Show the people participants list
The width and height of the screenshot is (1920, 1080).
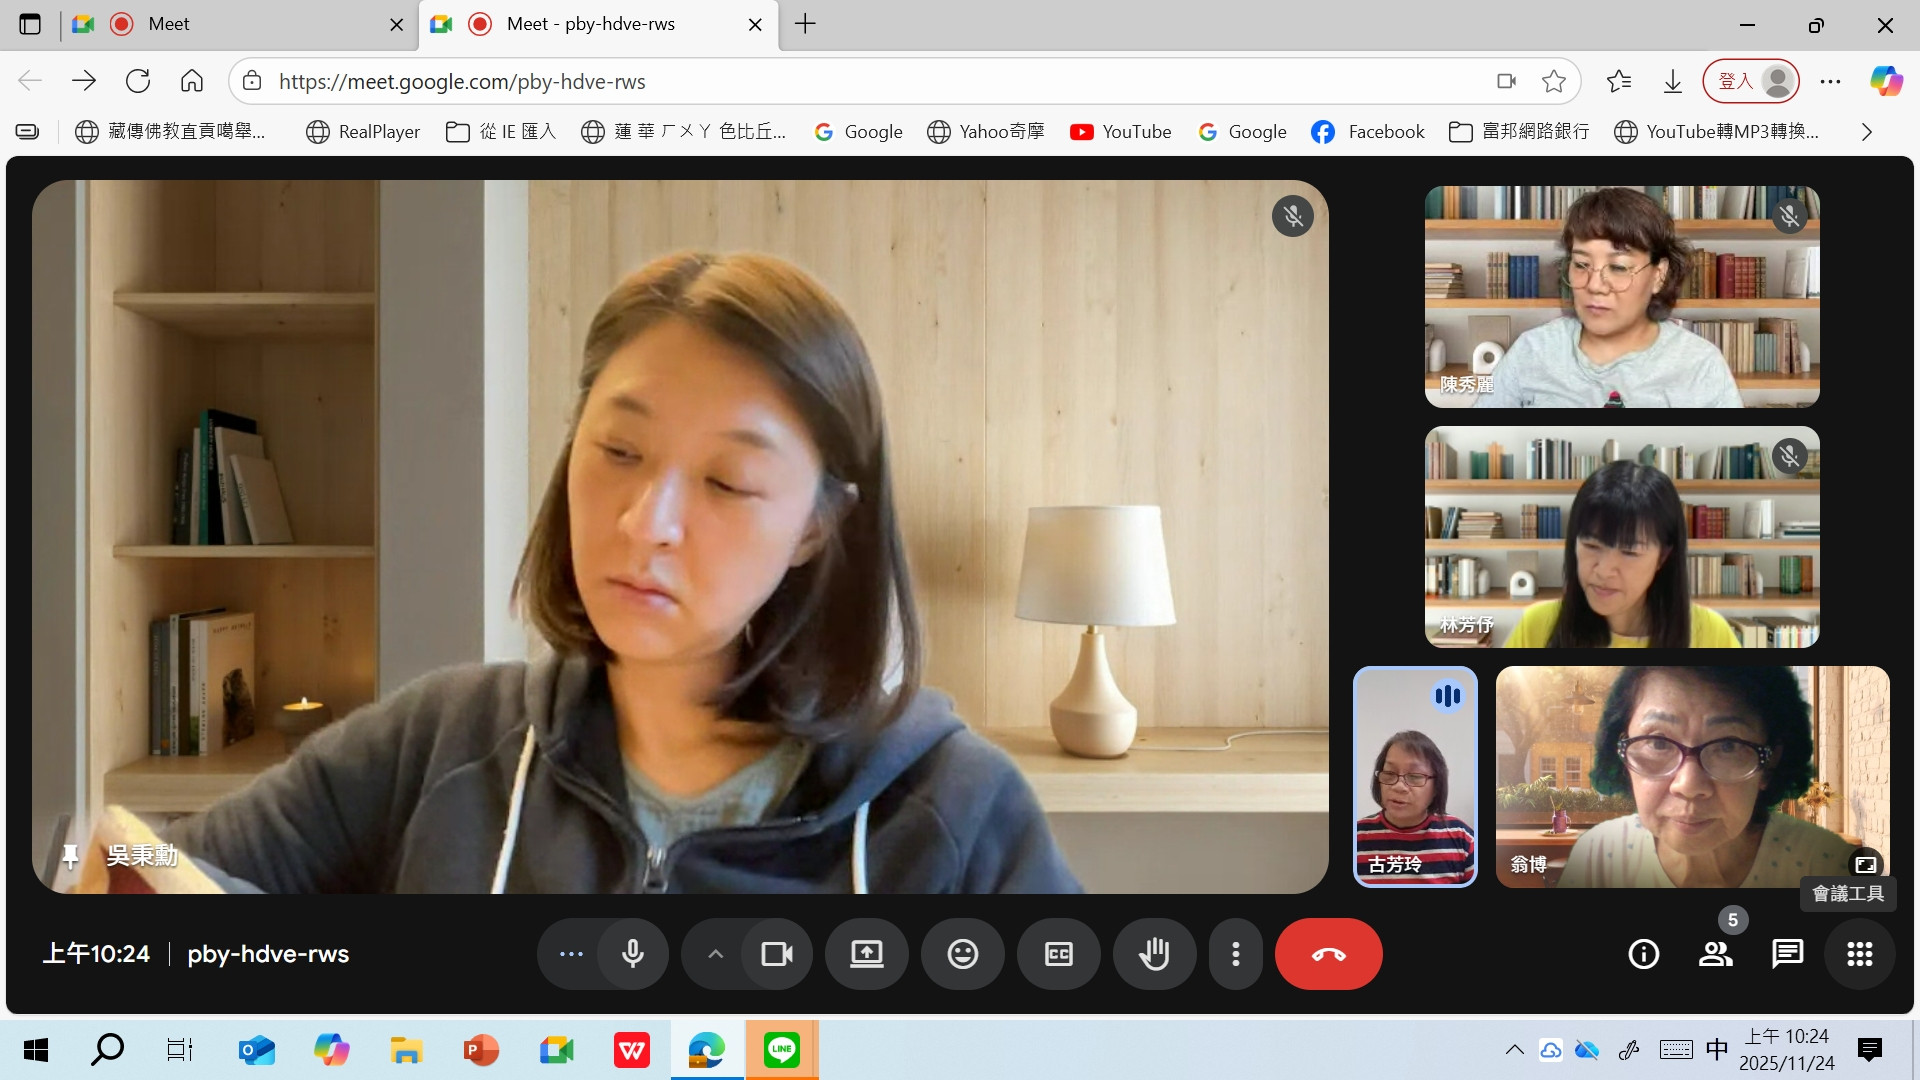point(1715,954)
